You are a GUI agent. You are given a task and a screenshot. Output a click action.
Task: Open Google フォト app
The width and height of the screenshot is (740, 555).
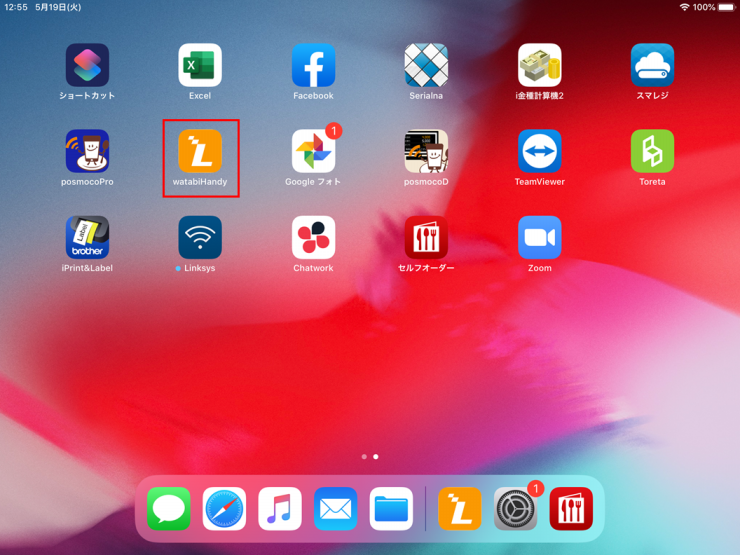click(313, 151)
